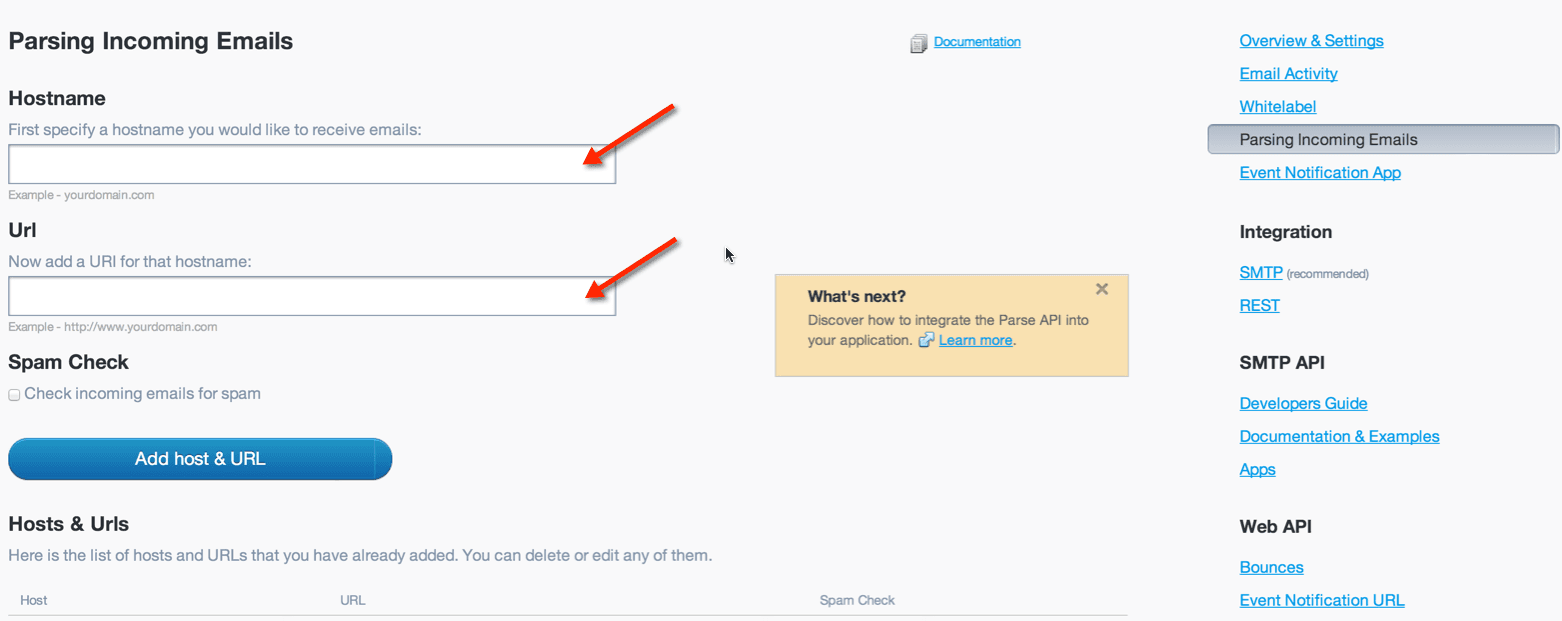Open the REST integration page
The height and width of the screenshot is (621, 1562).
click(x=1259, y=305)
